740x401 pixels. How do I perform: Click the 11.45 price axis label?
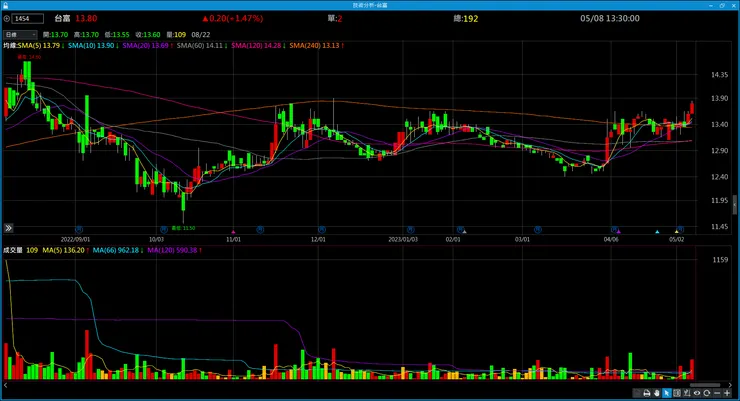click(x=719, y=226)
